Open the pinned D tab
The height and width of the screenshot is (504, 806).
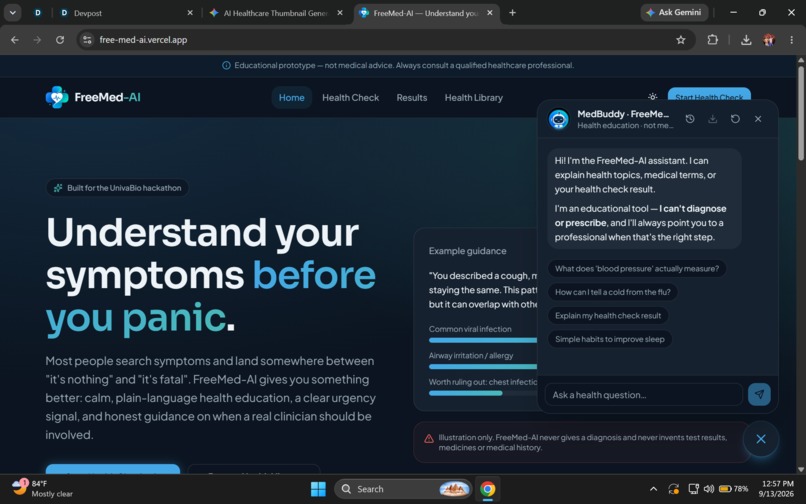(x=38, y=13)
